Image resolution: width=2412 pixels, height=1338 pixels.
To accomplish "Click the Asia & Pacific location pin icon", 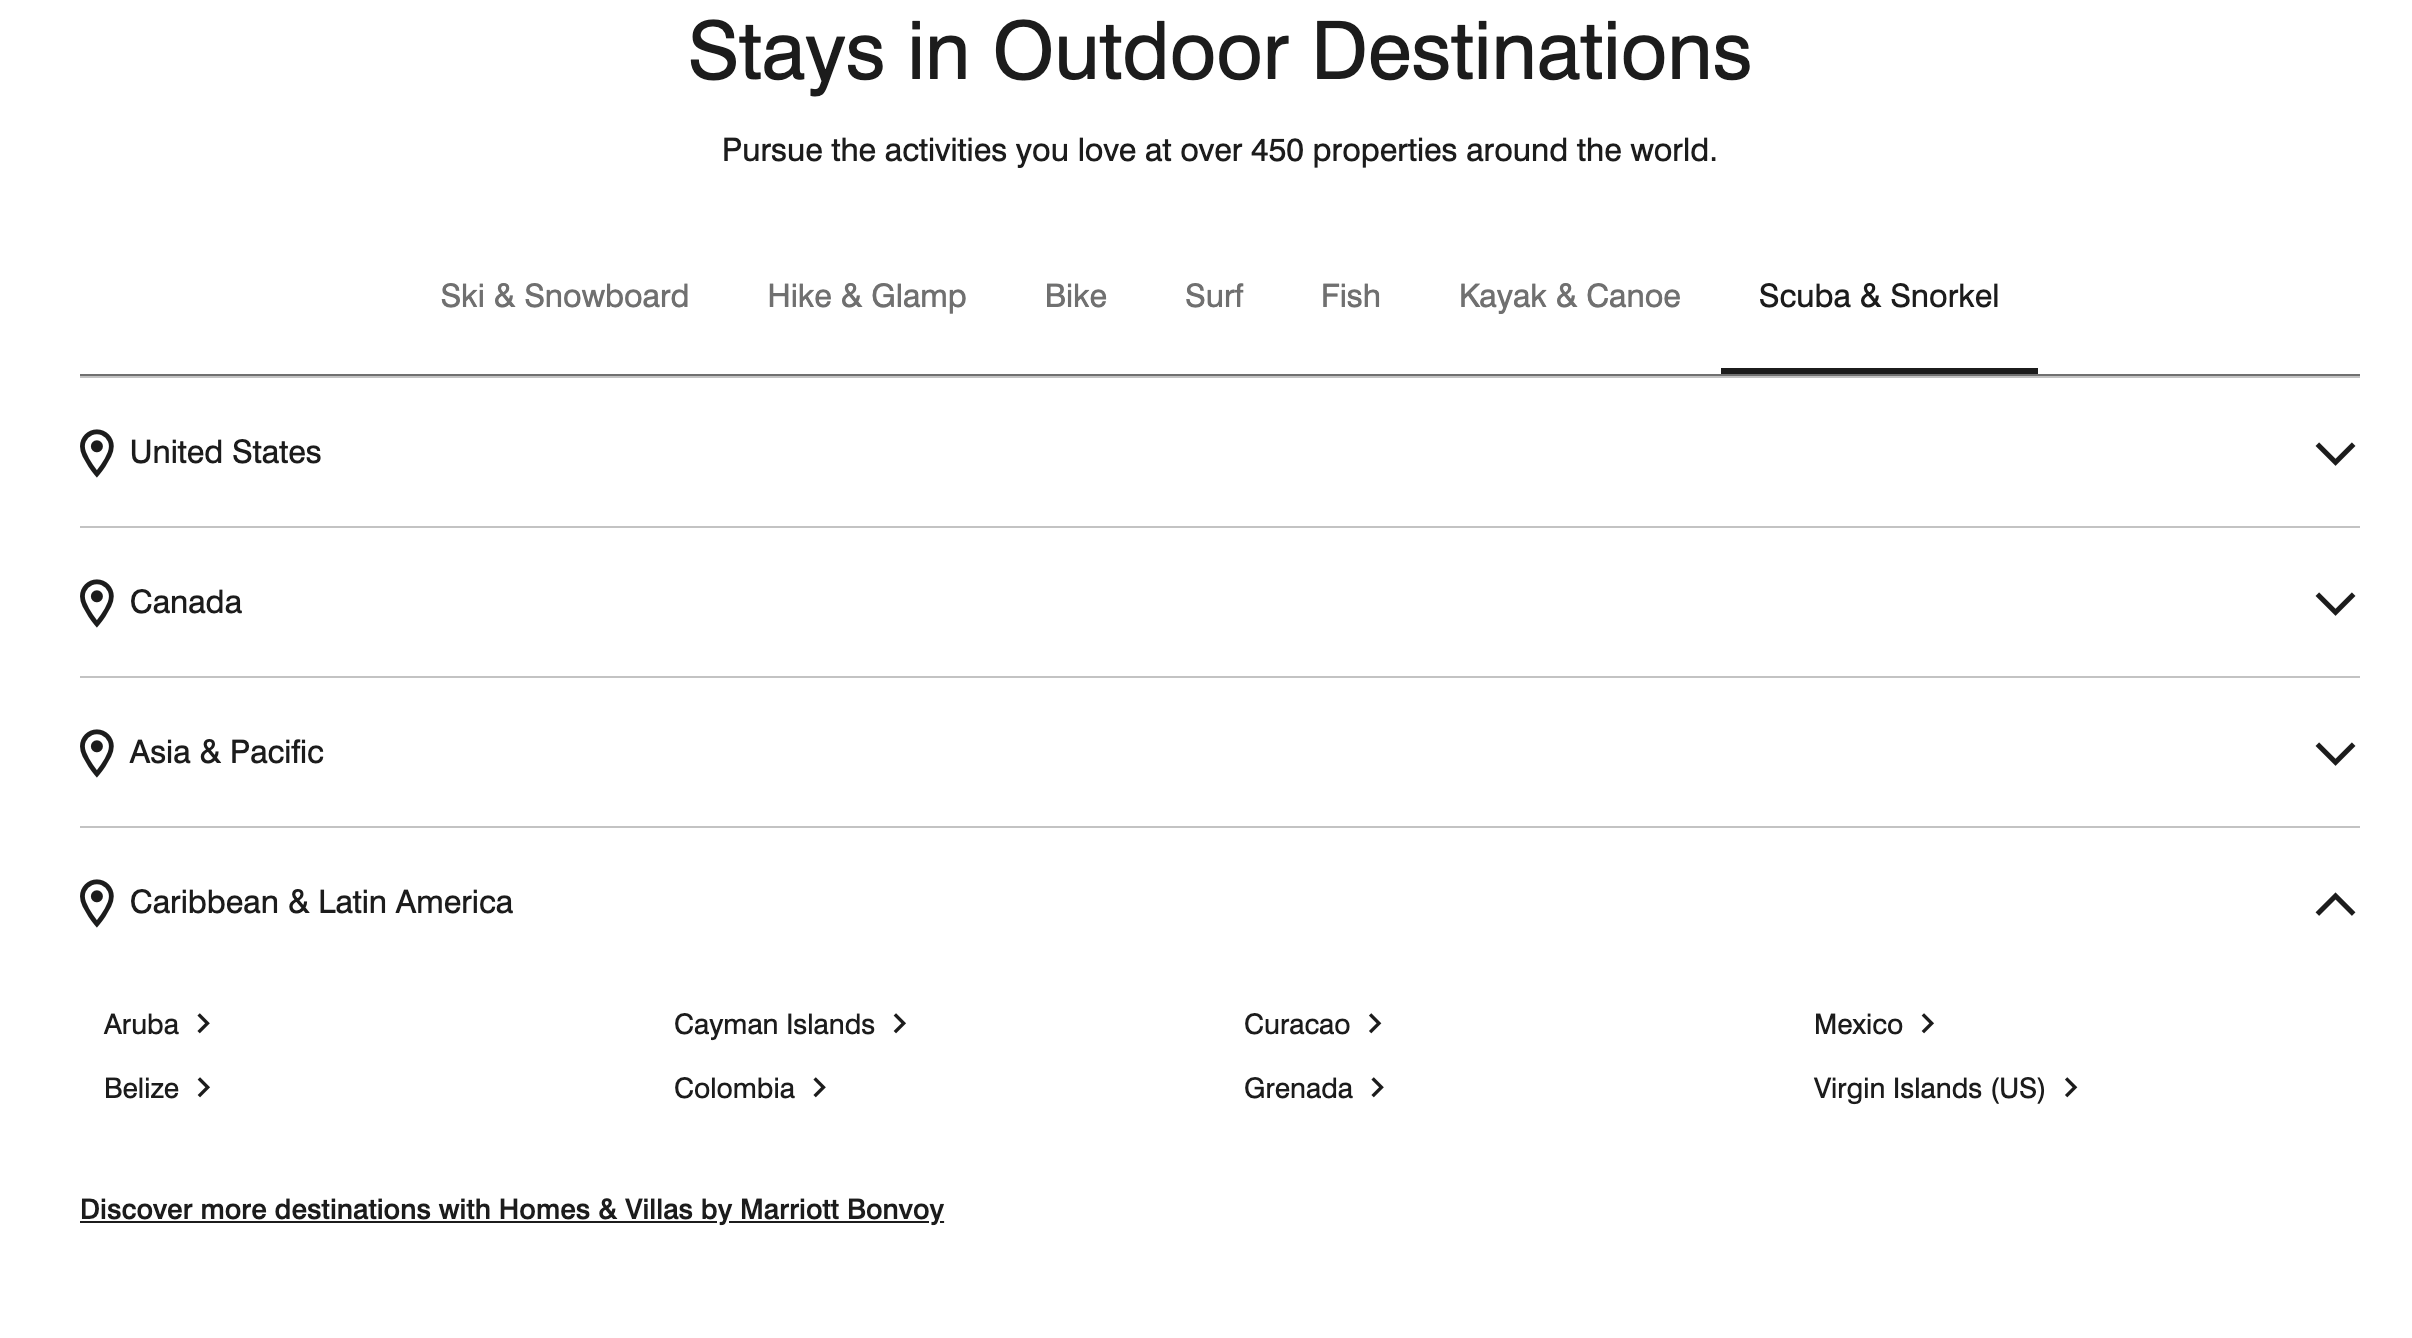I will 96,753.
